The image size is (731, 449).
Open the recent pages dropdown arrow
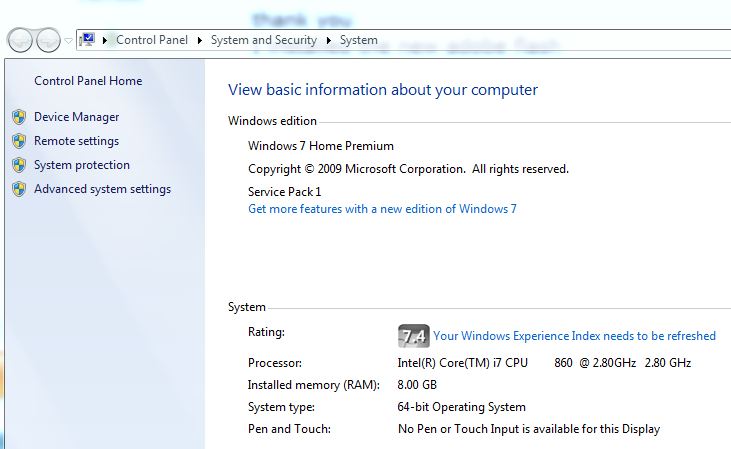coord(68,41)
